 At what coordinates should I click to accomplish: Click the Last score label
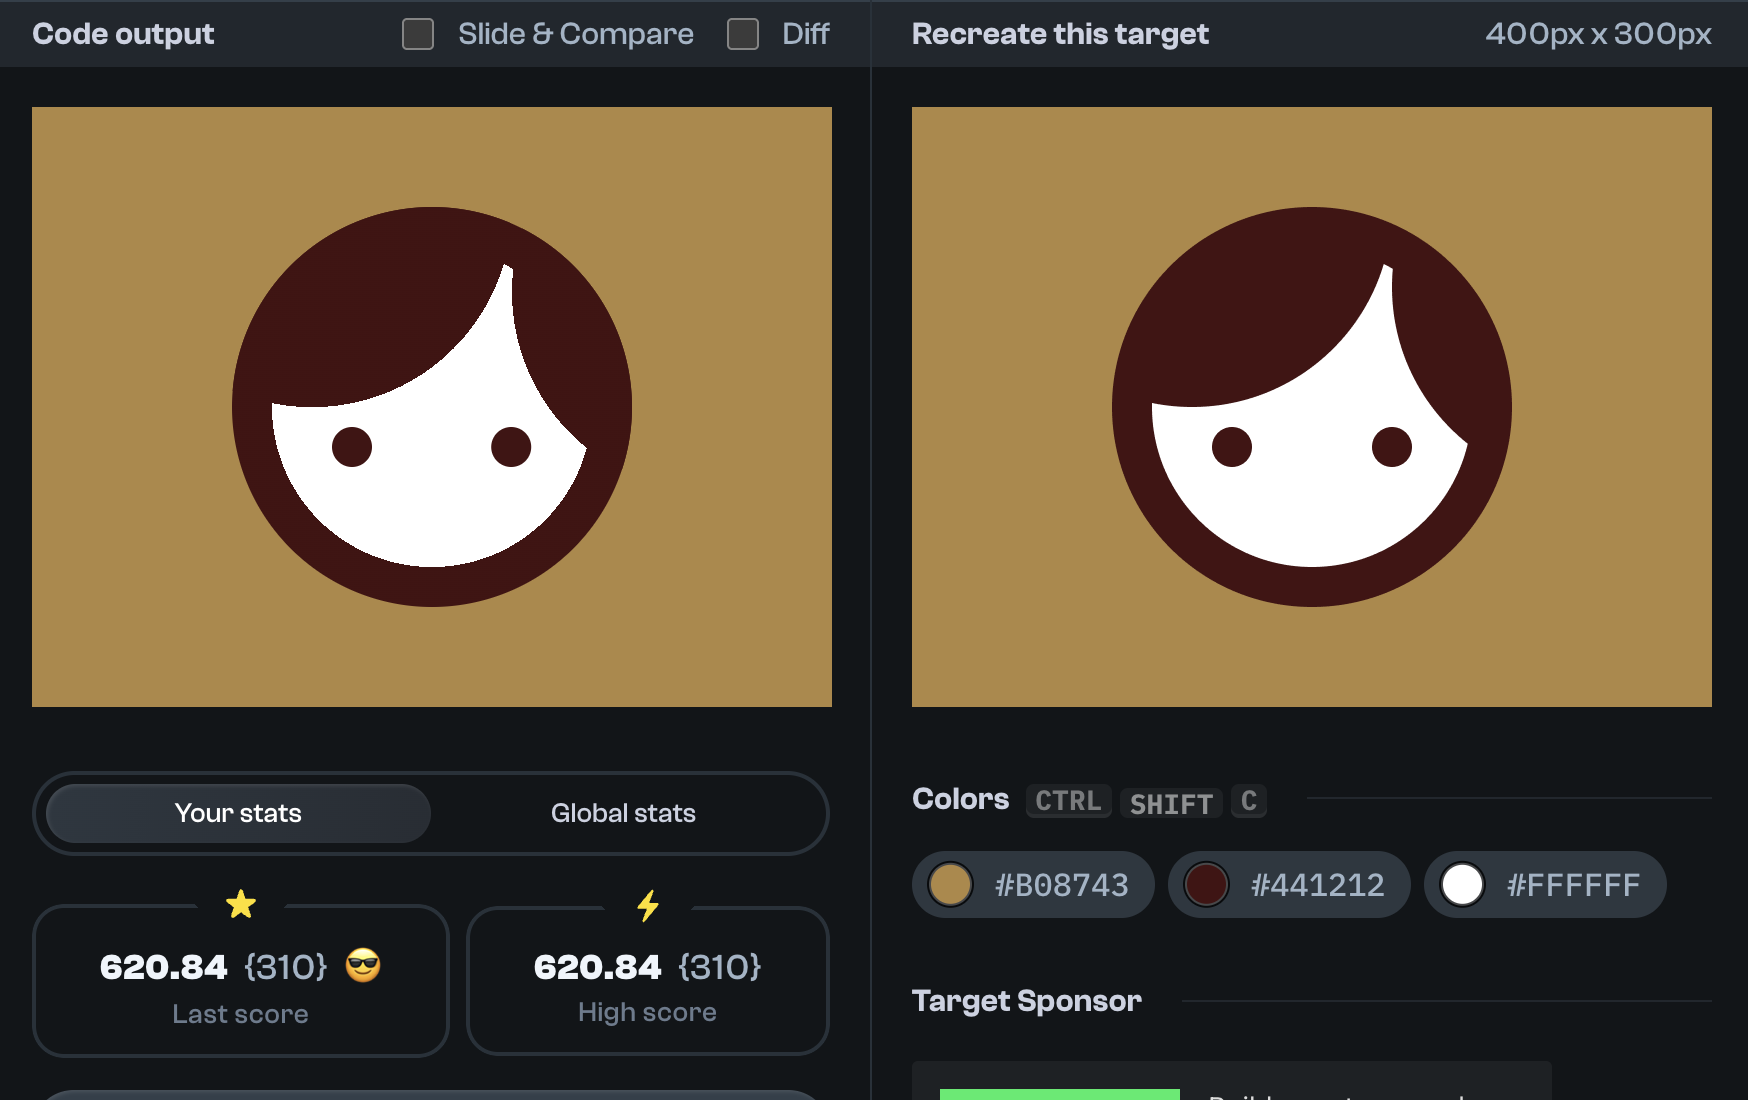(x=240, y=1014)
